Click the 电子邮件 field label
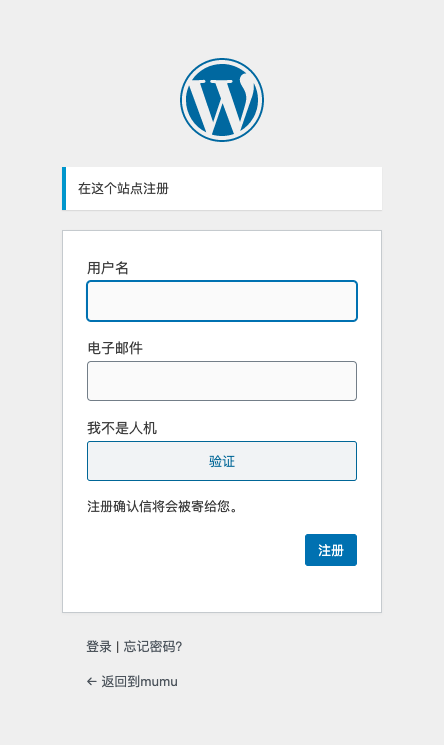The height and width of the screenshot is (745, 444). 115,348
